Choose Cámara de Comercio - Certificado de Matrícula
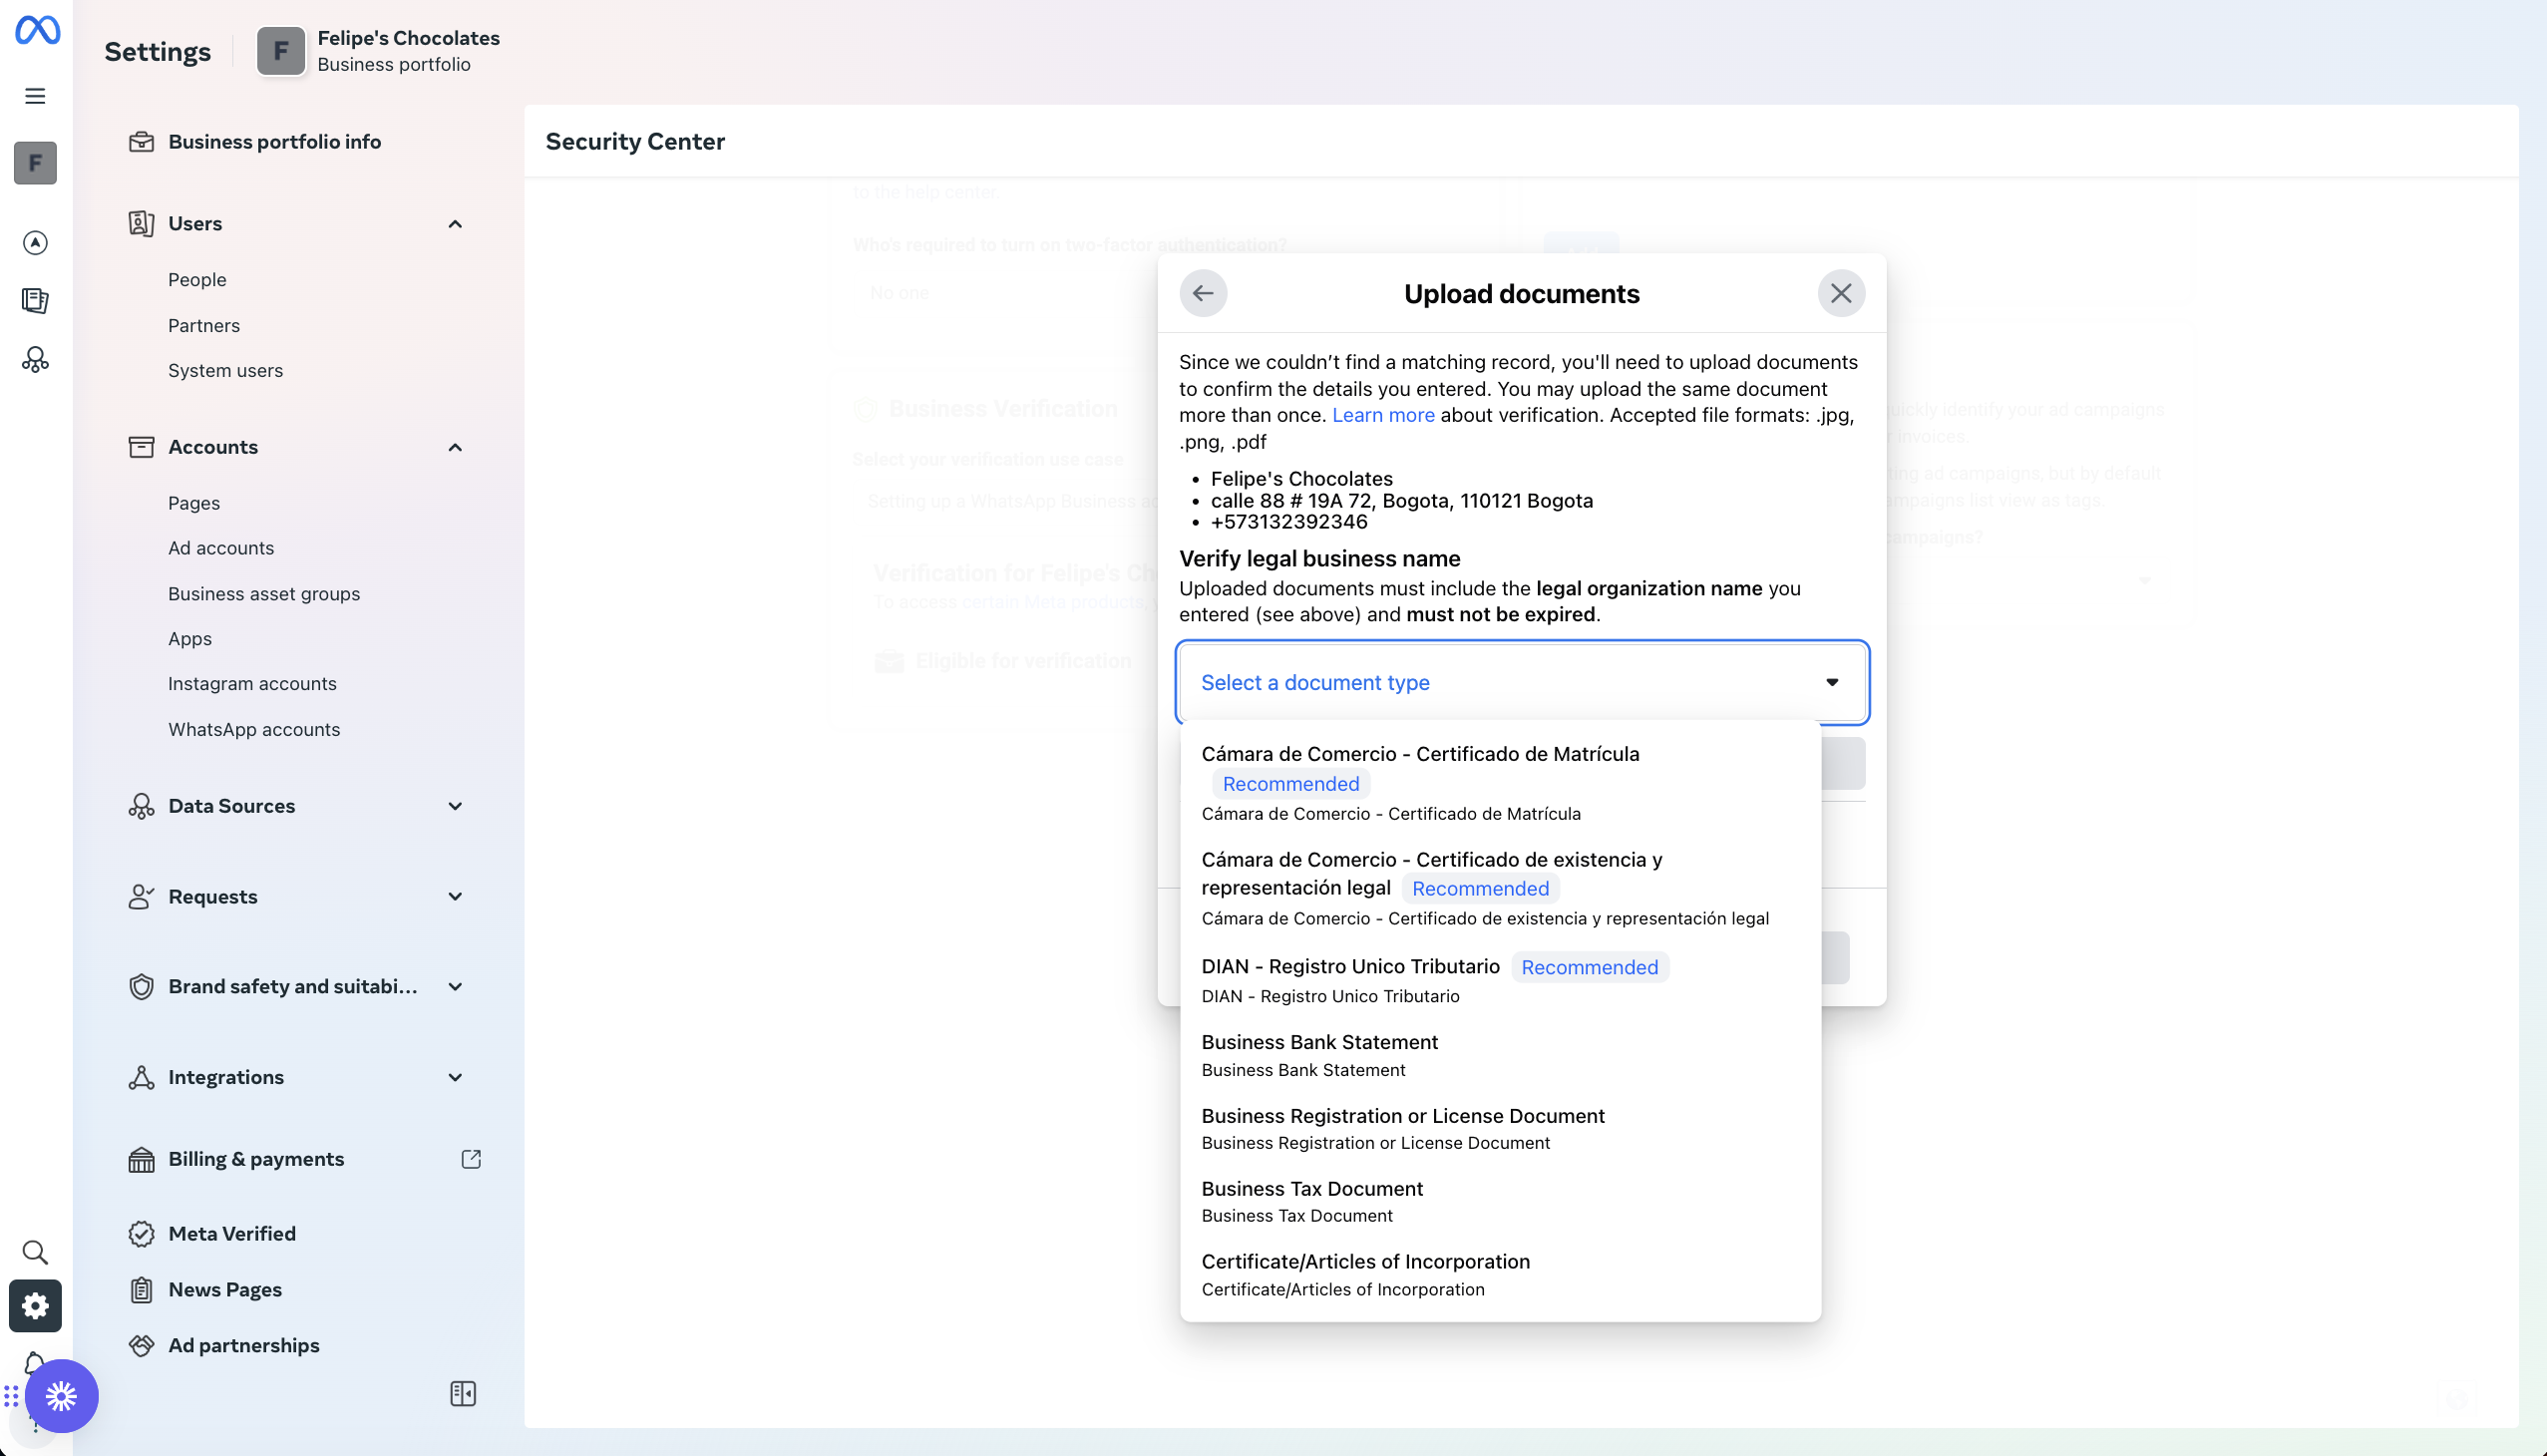Image resolution: width=2547 pixels, height=1456 pixels. (1500, 782)
